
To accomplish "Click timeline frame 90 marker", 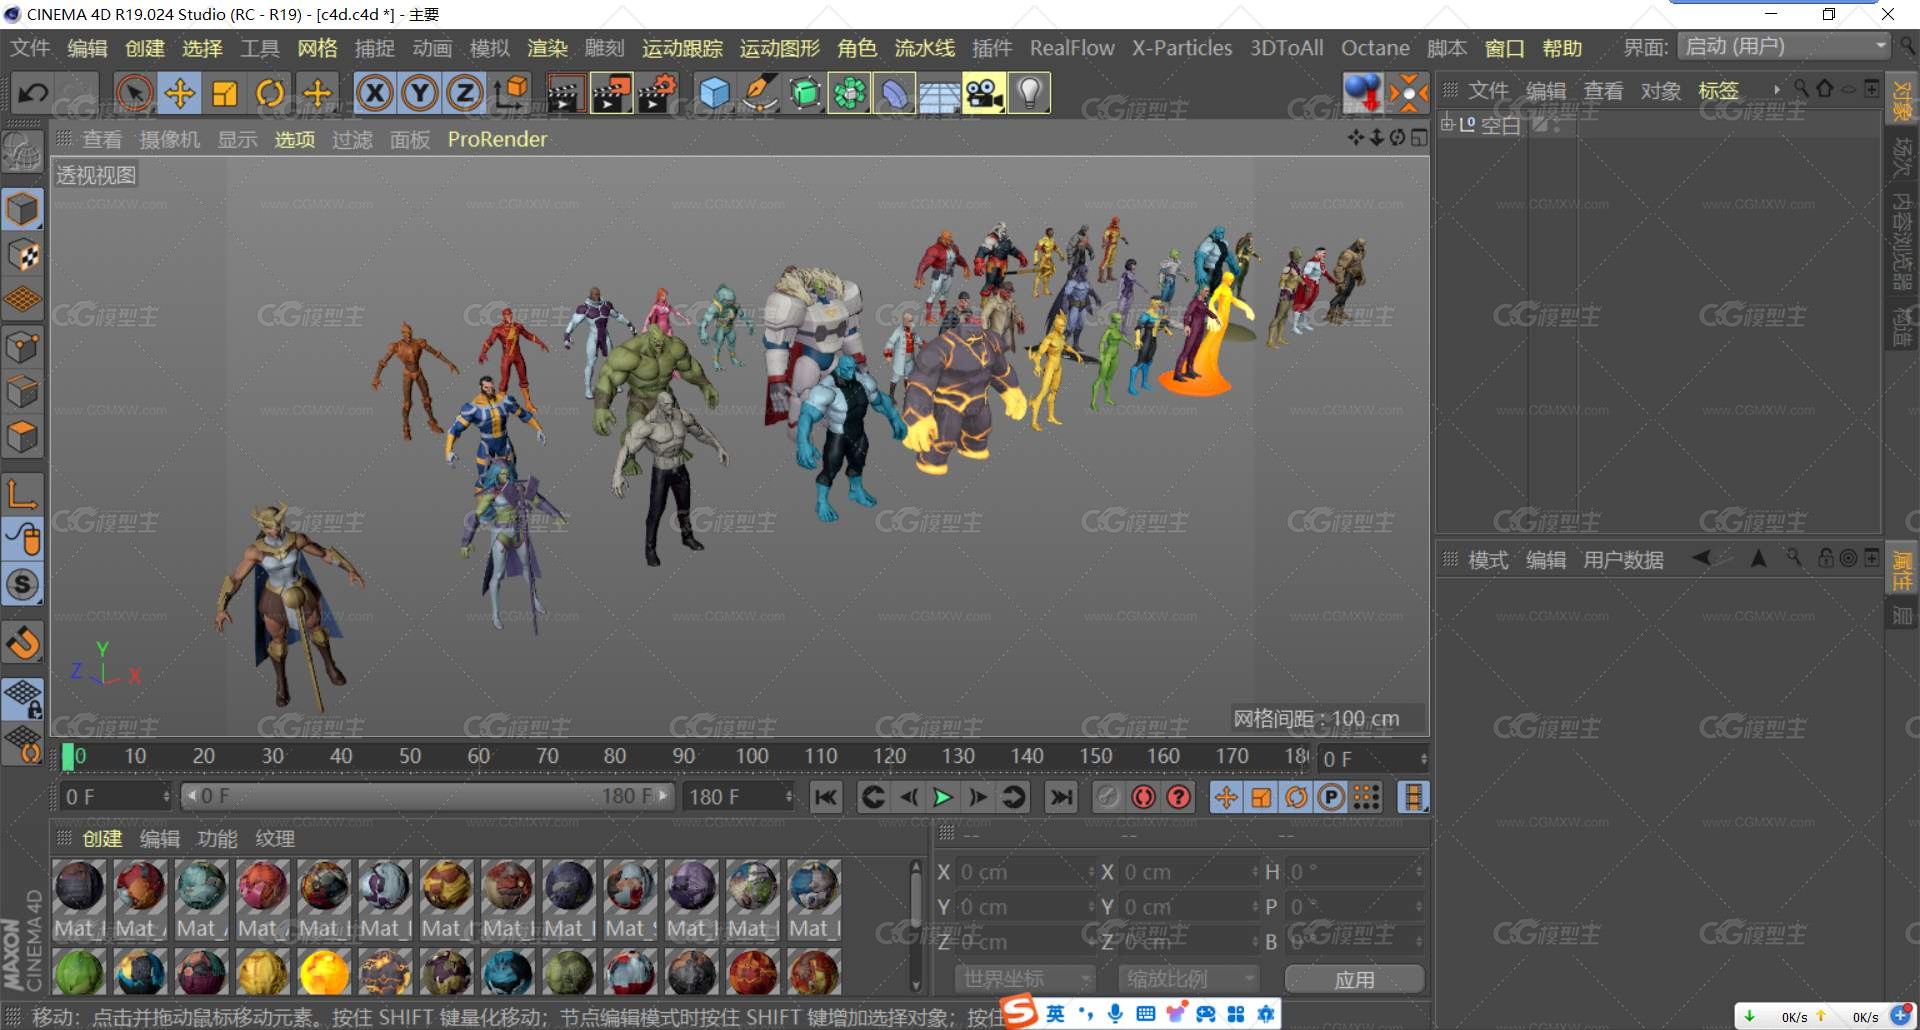I will 683,756.
